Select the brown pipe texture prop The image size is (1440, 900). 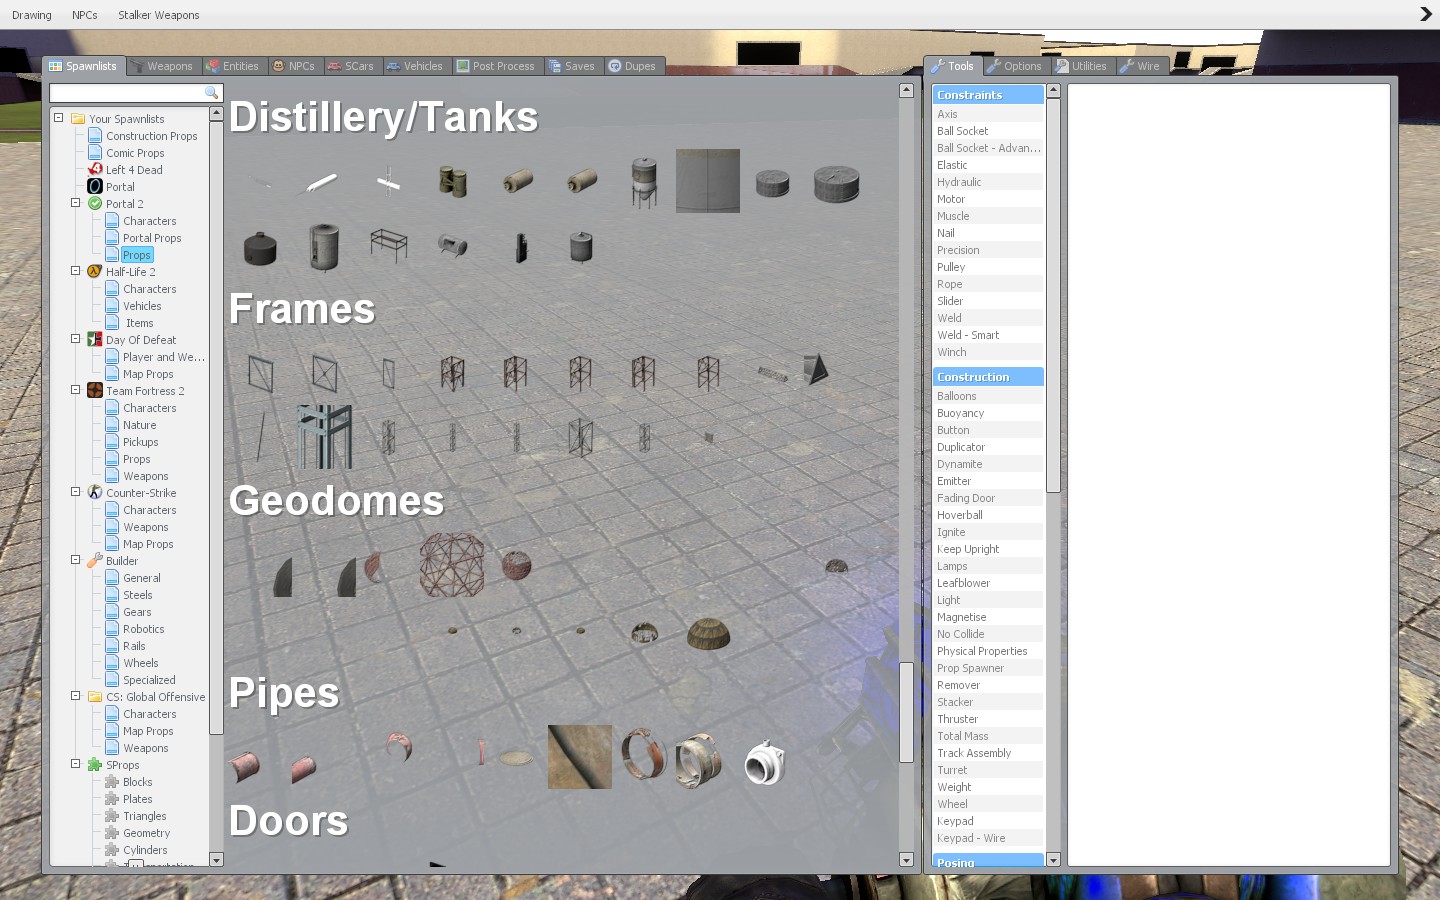click(x=580, y=757)
